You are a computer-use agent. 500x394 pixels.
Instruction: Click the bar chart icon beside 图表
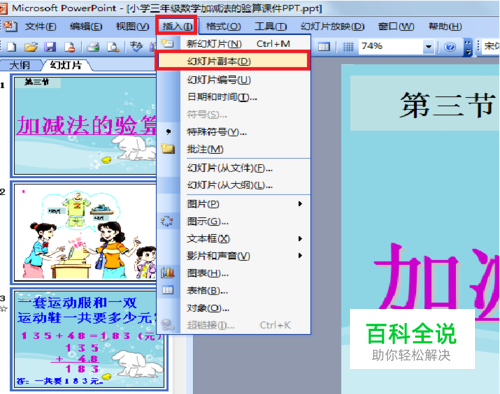[x=168, y=273]
